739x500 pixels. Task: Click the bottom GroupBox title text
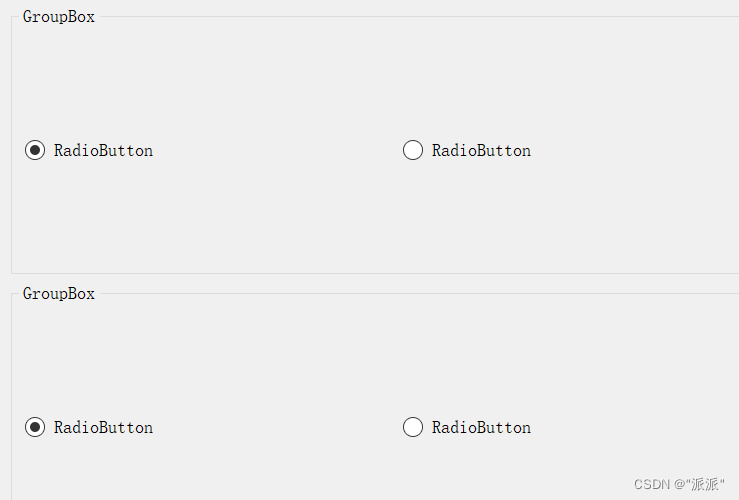(x=59, y=294)
